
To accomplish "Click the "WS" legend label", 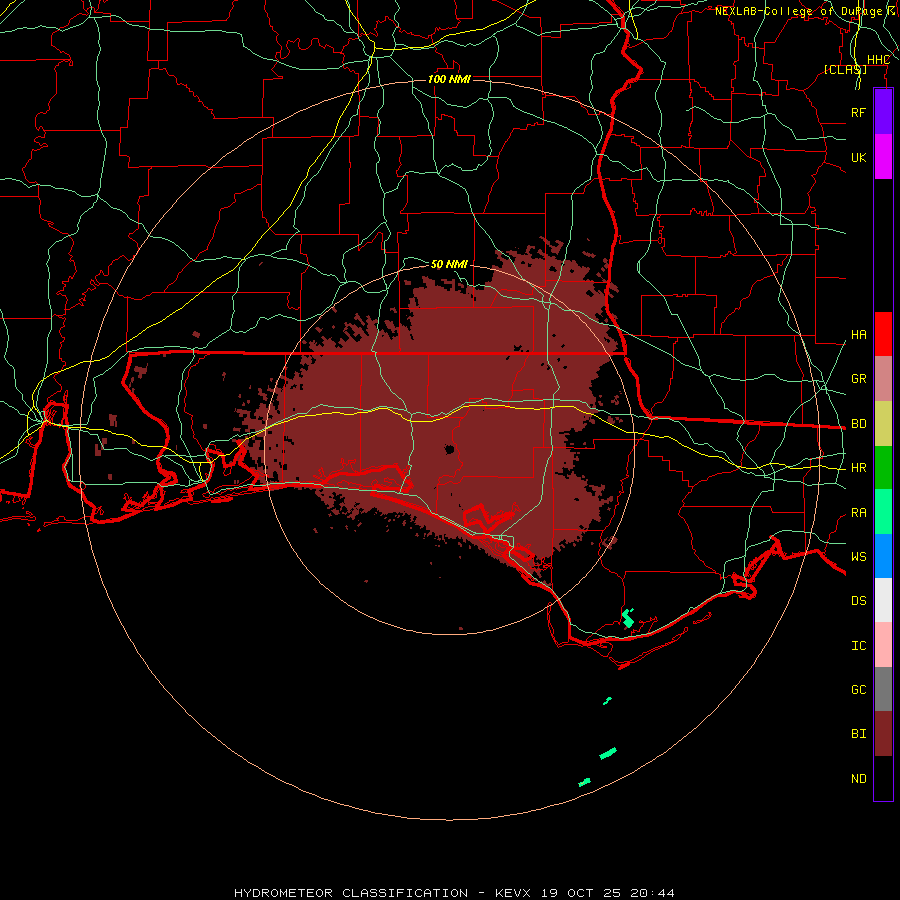I will [858, 556].
